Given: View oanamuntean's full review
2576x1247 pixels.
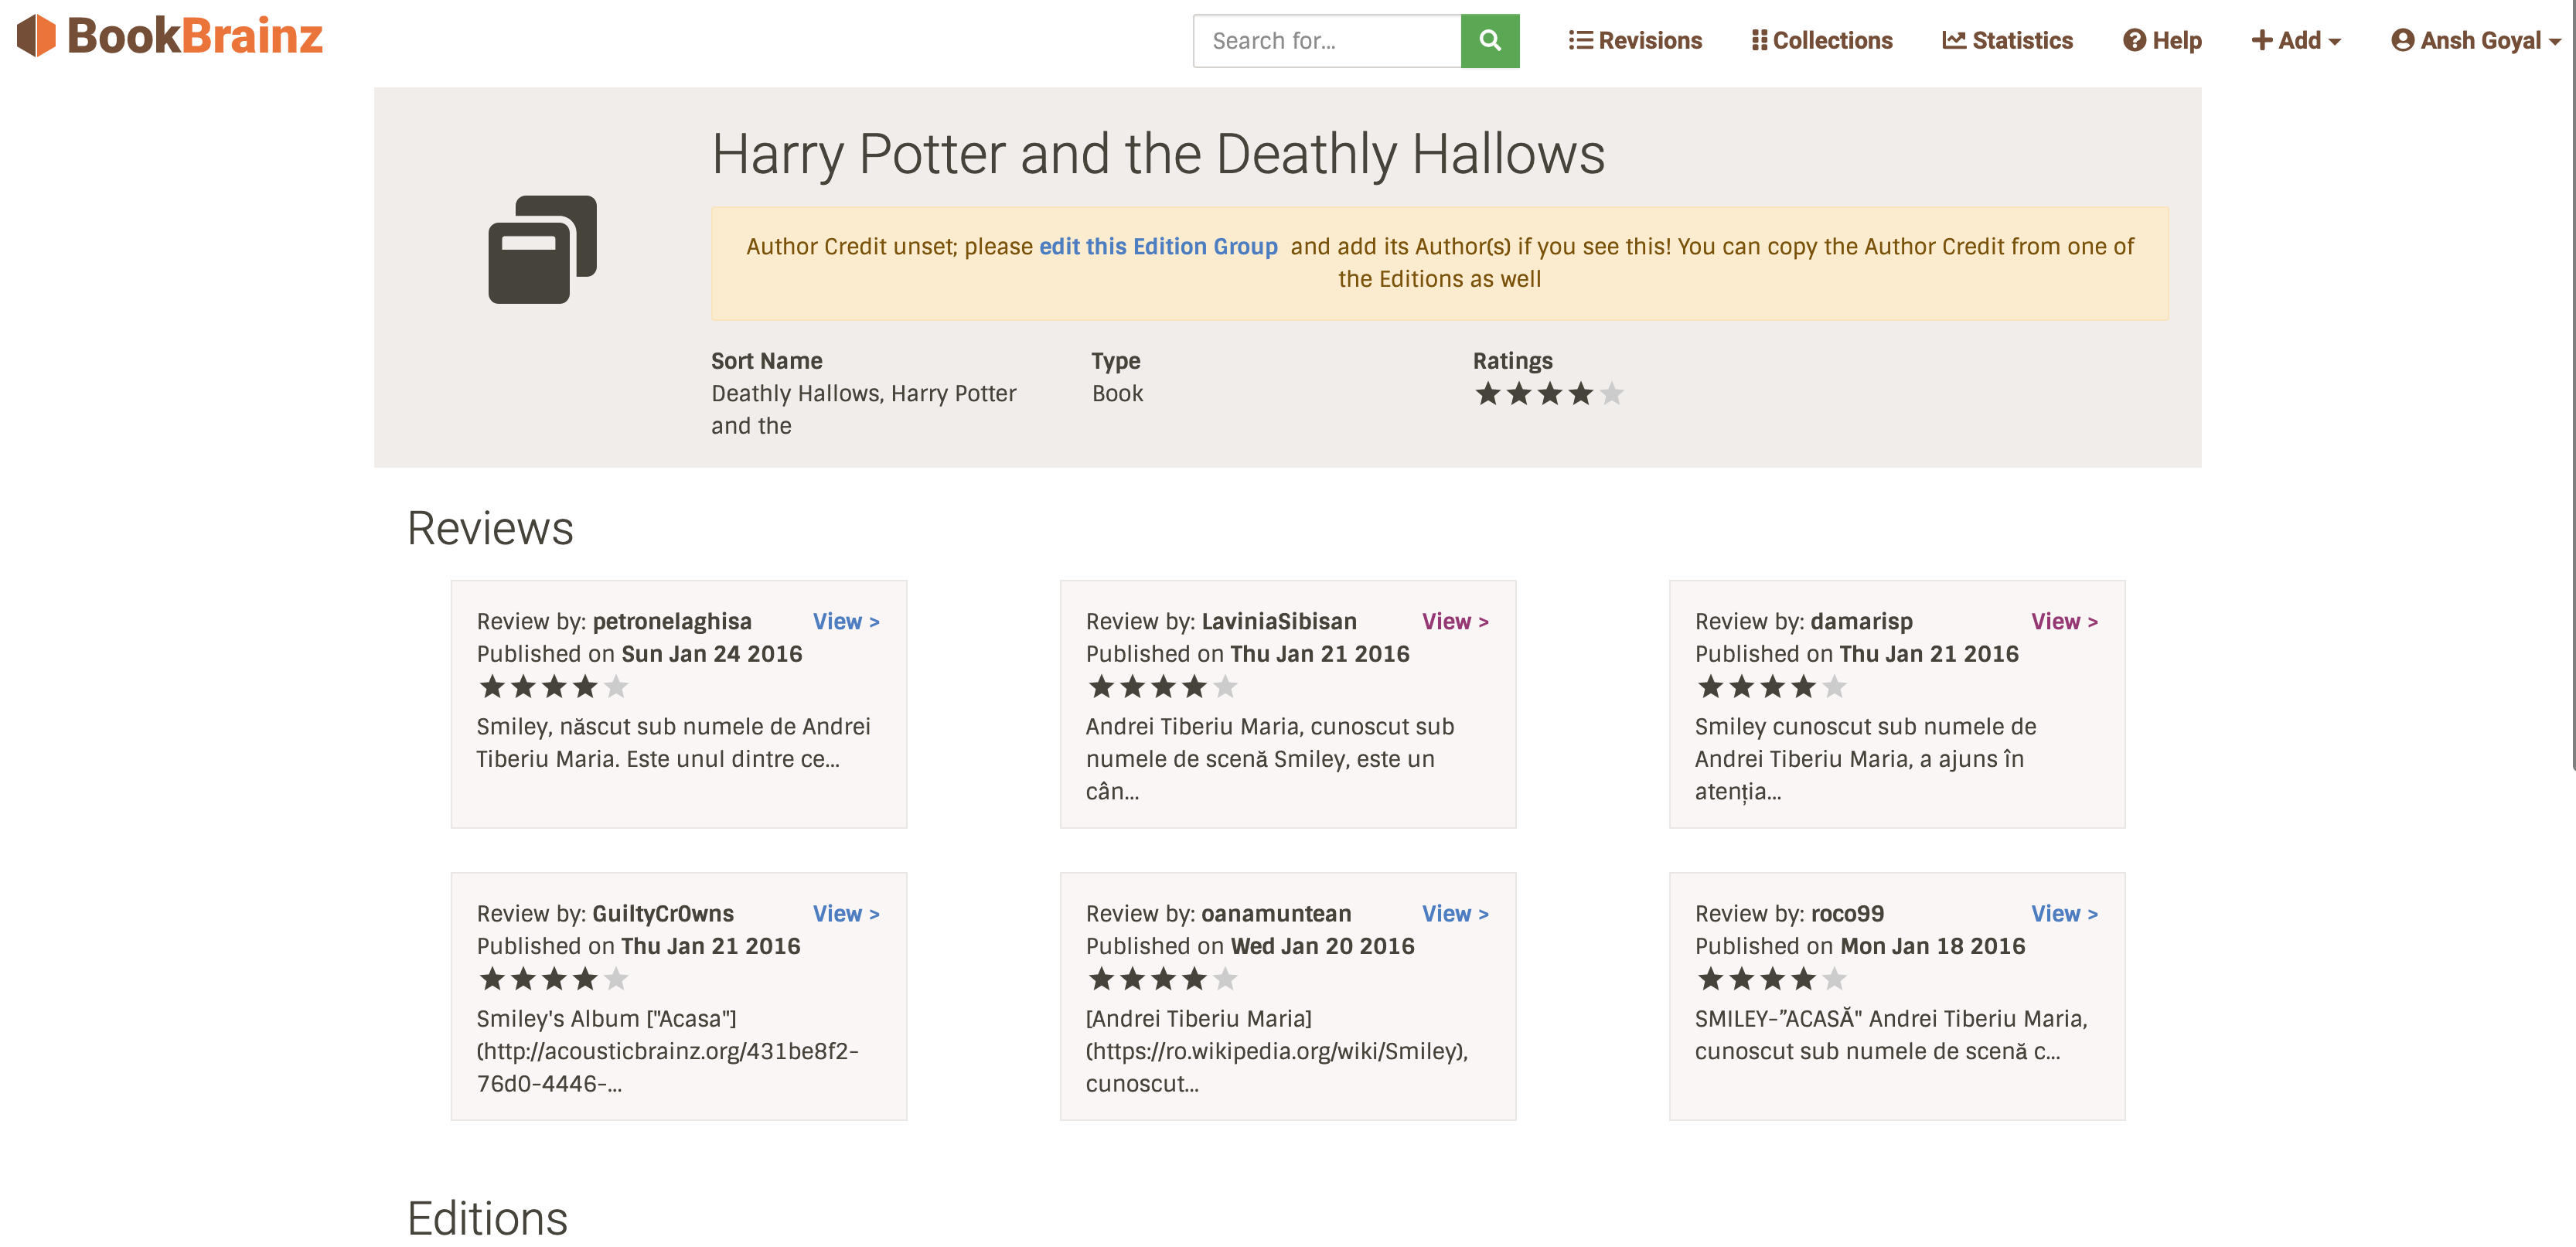Looking at the screenshot, I should (1455, 914).
